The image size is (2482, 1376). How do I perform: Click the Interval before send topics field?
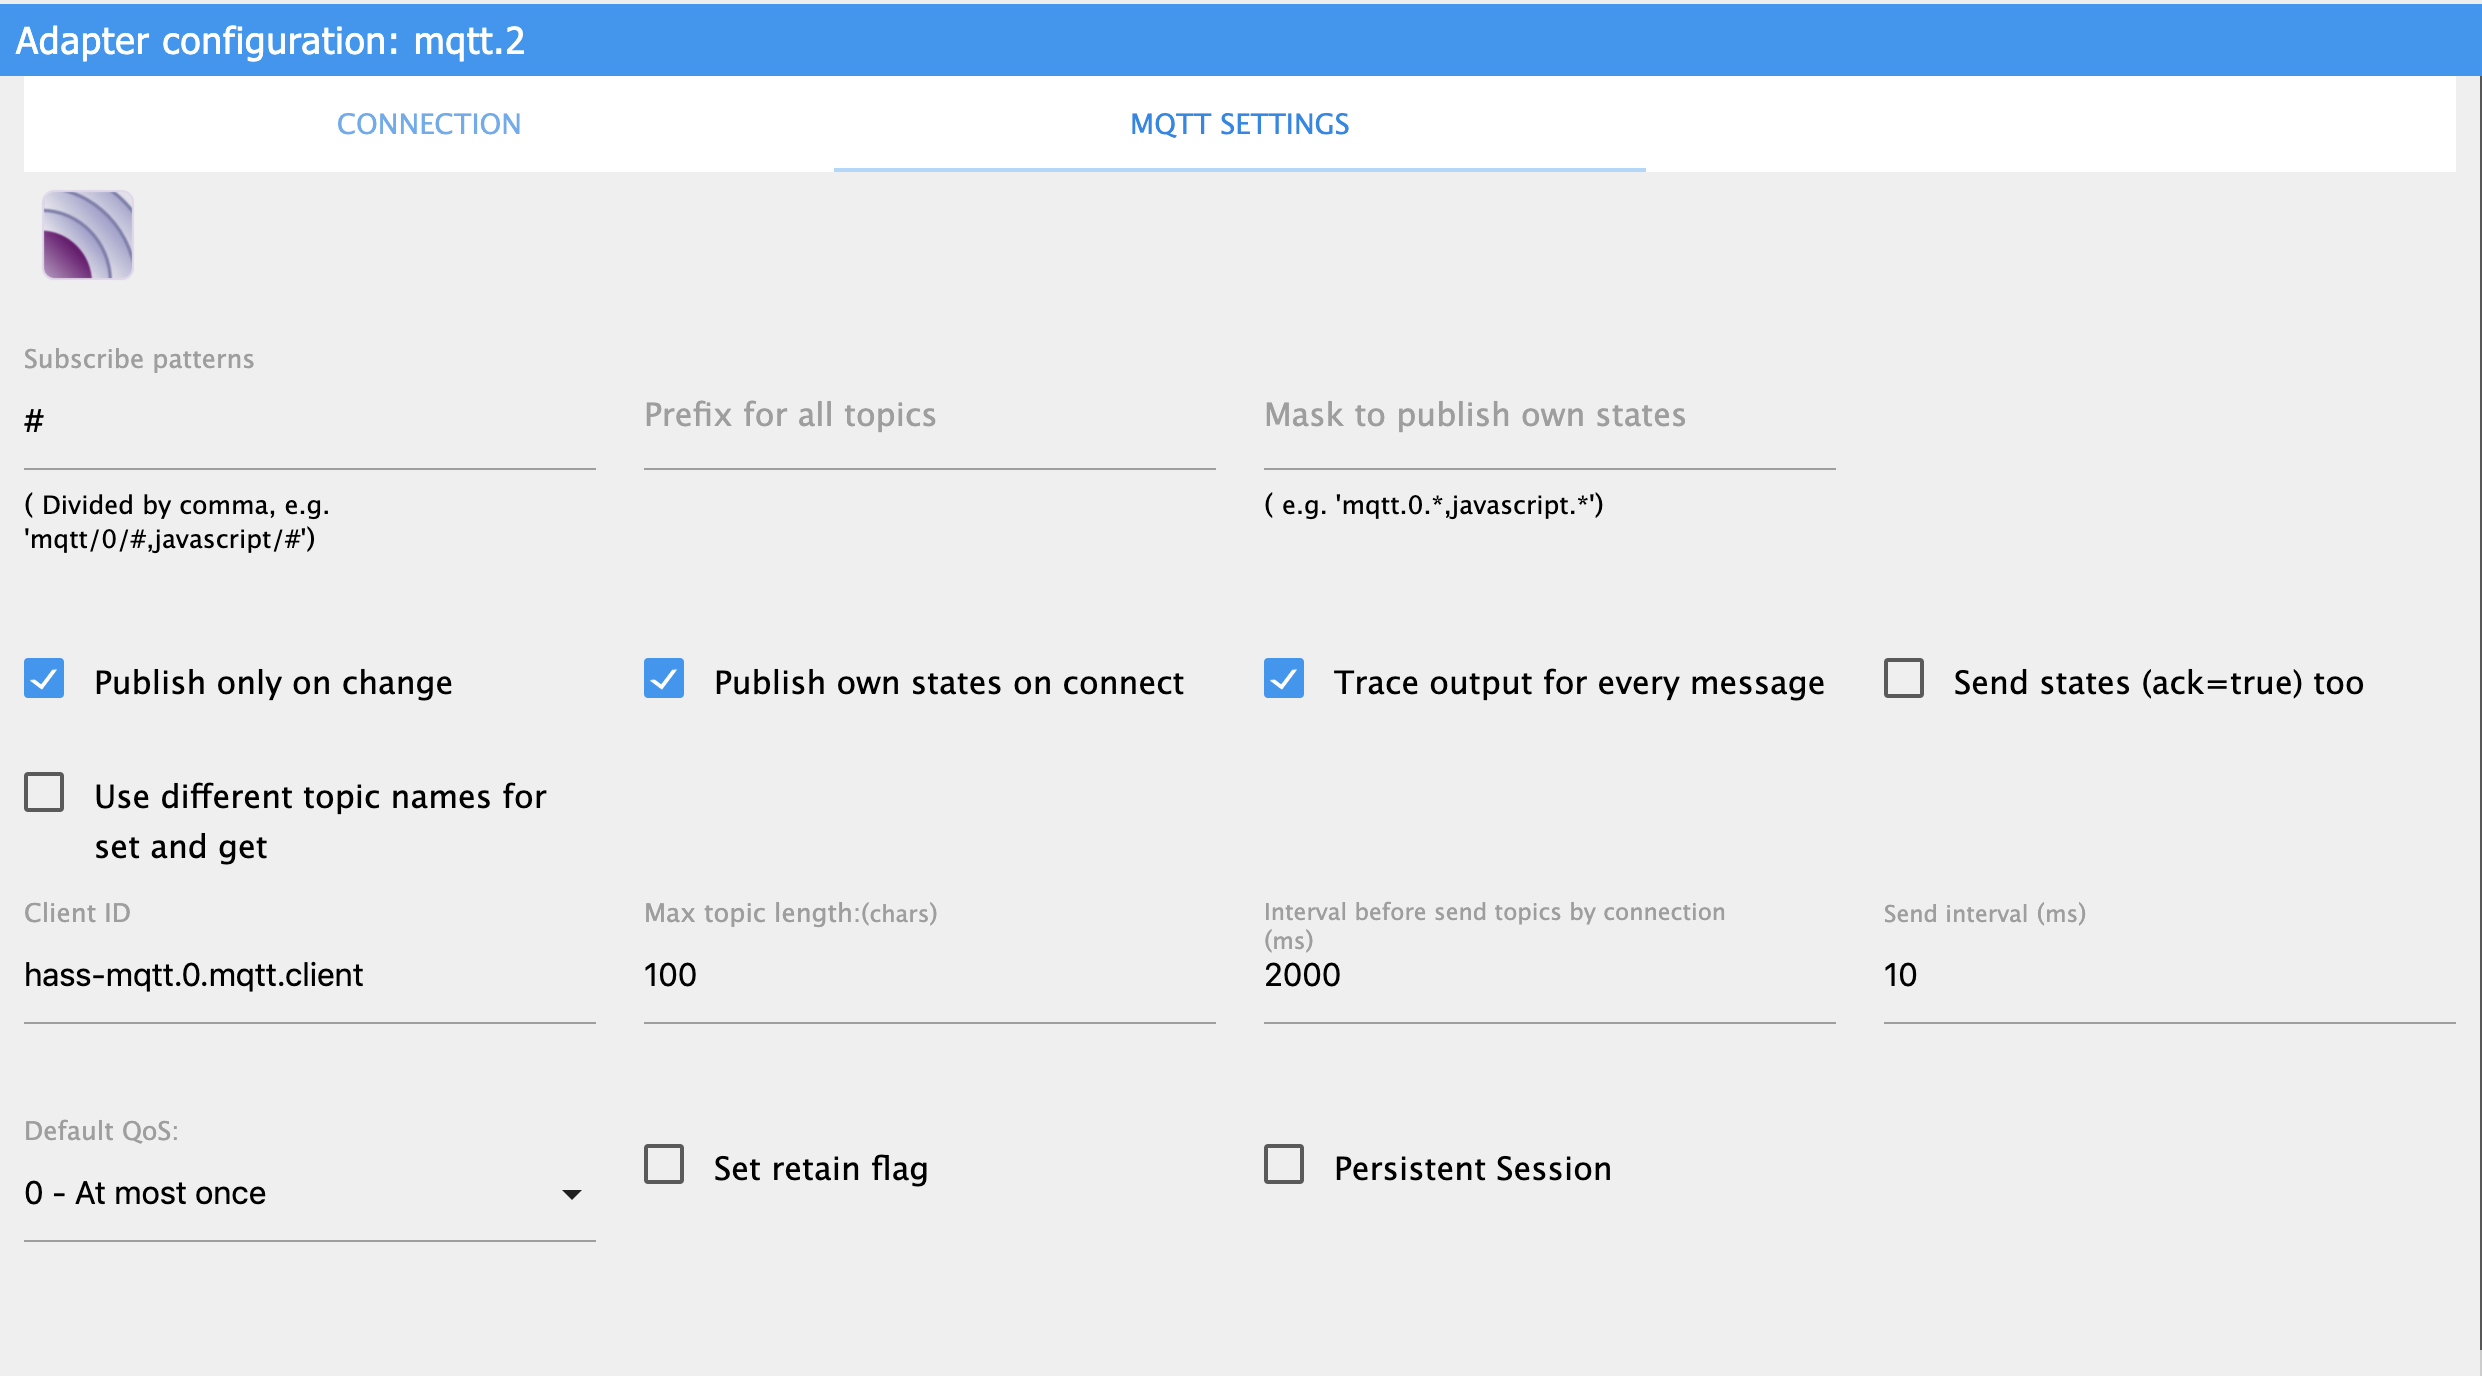(1549, 975)
